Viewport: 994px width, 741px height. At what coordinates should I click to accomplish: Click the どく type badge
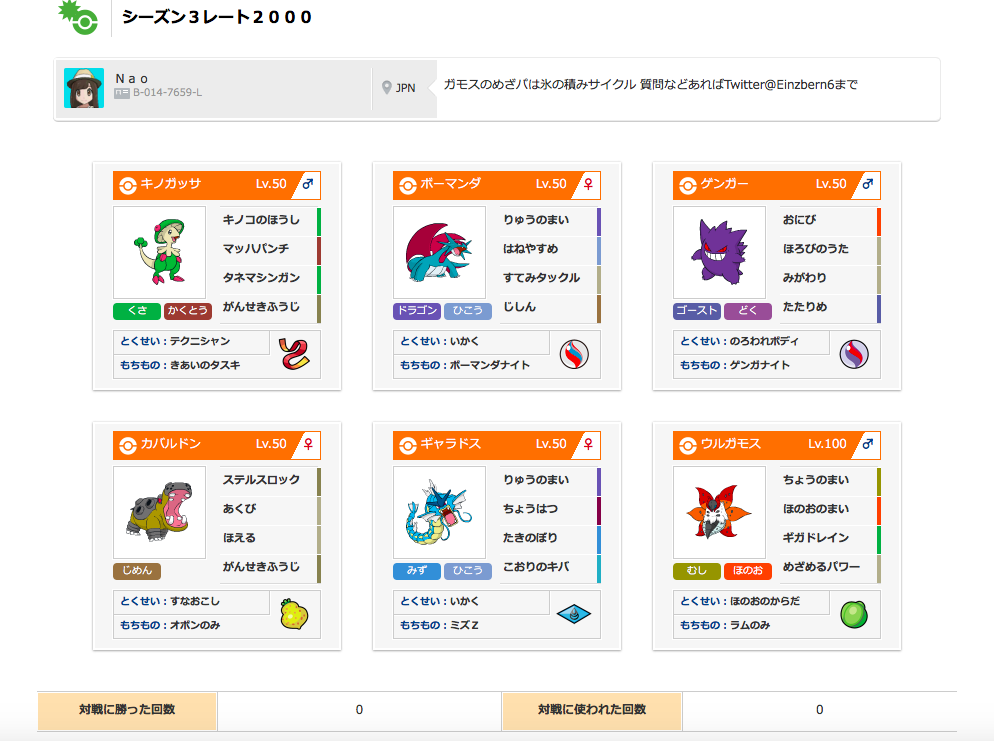(748, 311)
